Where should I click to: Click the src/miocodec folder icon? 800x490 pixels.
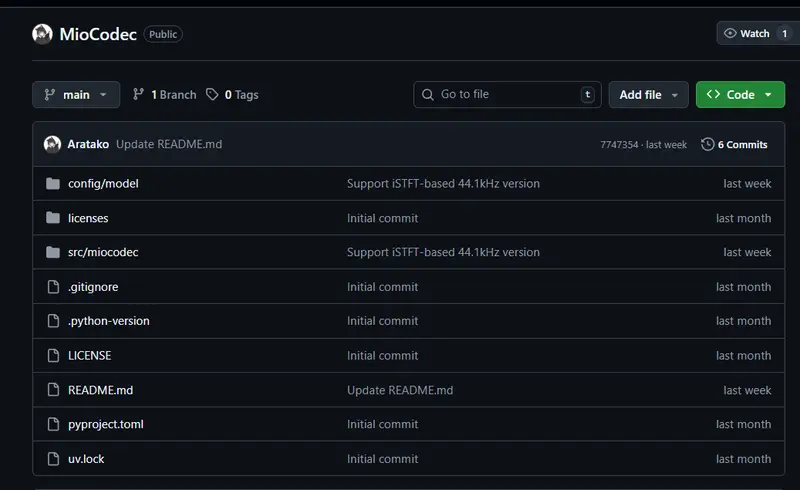click(53, 252)
